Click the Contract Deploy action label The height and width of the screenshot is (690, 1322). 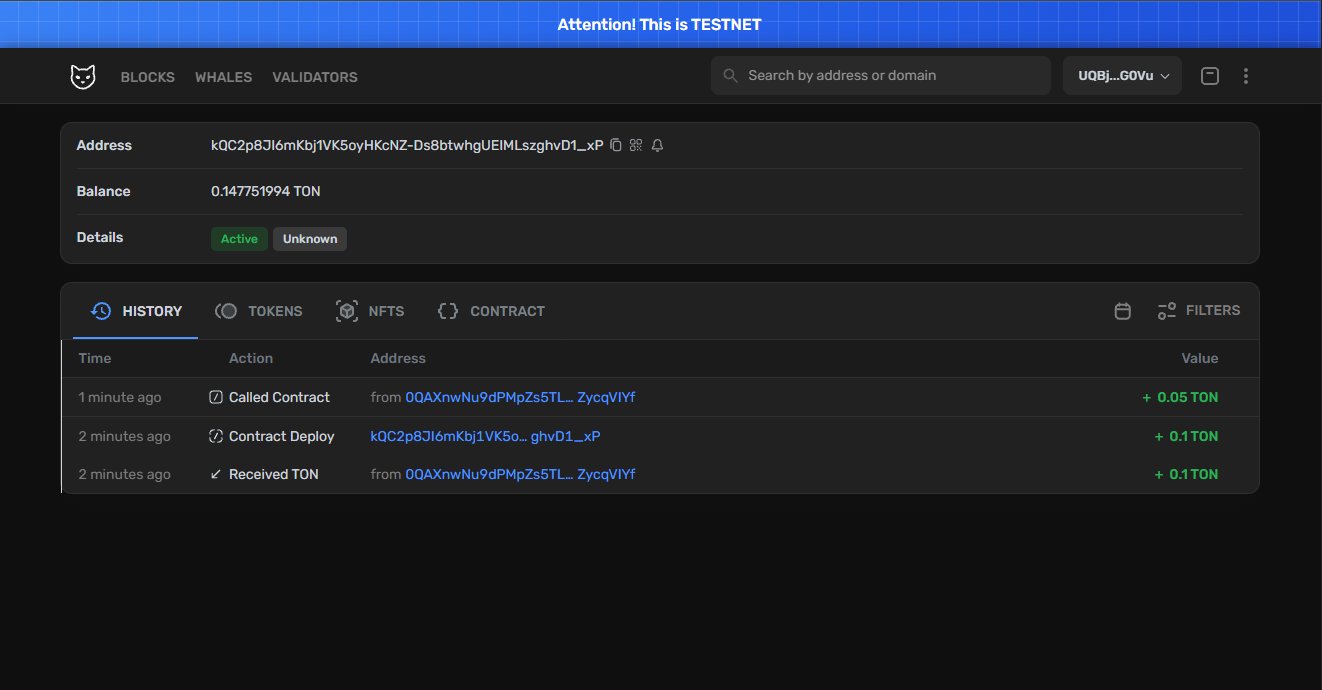[x=282, y=436]
